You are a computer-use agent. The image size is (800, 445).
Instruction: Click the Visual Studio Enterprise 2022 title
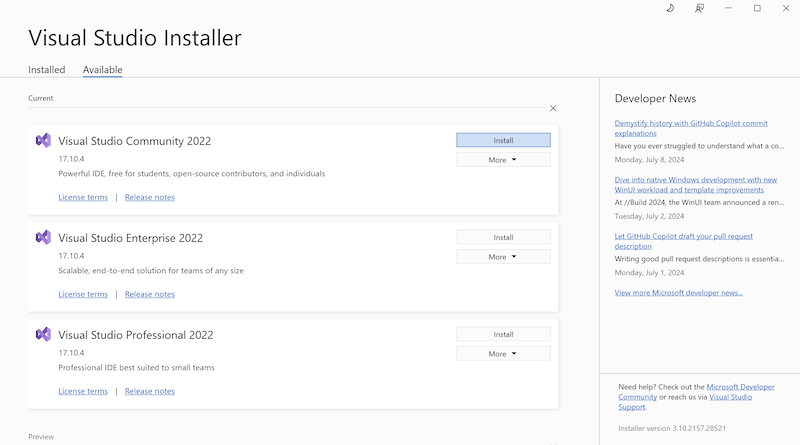click(x=131, y=238)
